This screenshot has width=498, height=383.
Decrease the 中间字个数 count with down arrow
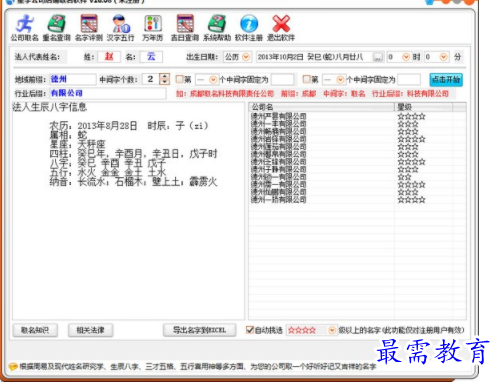164,82
